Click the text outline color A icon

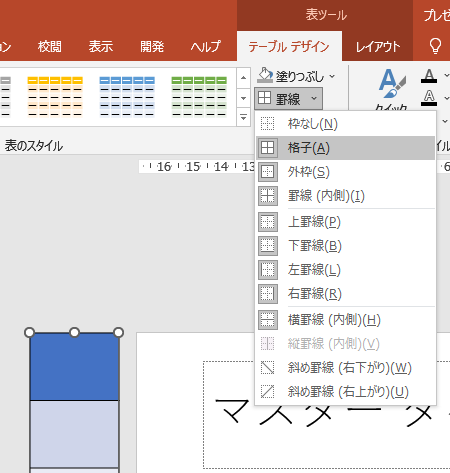tap(429, 98)
